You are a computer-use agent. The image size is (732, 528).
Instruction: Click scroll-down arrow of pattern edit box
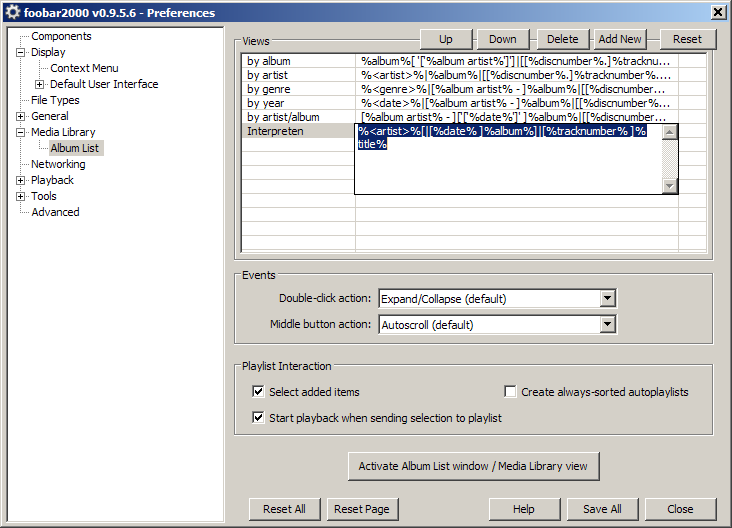(x=669, y=186)
